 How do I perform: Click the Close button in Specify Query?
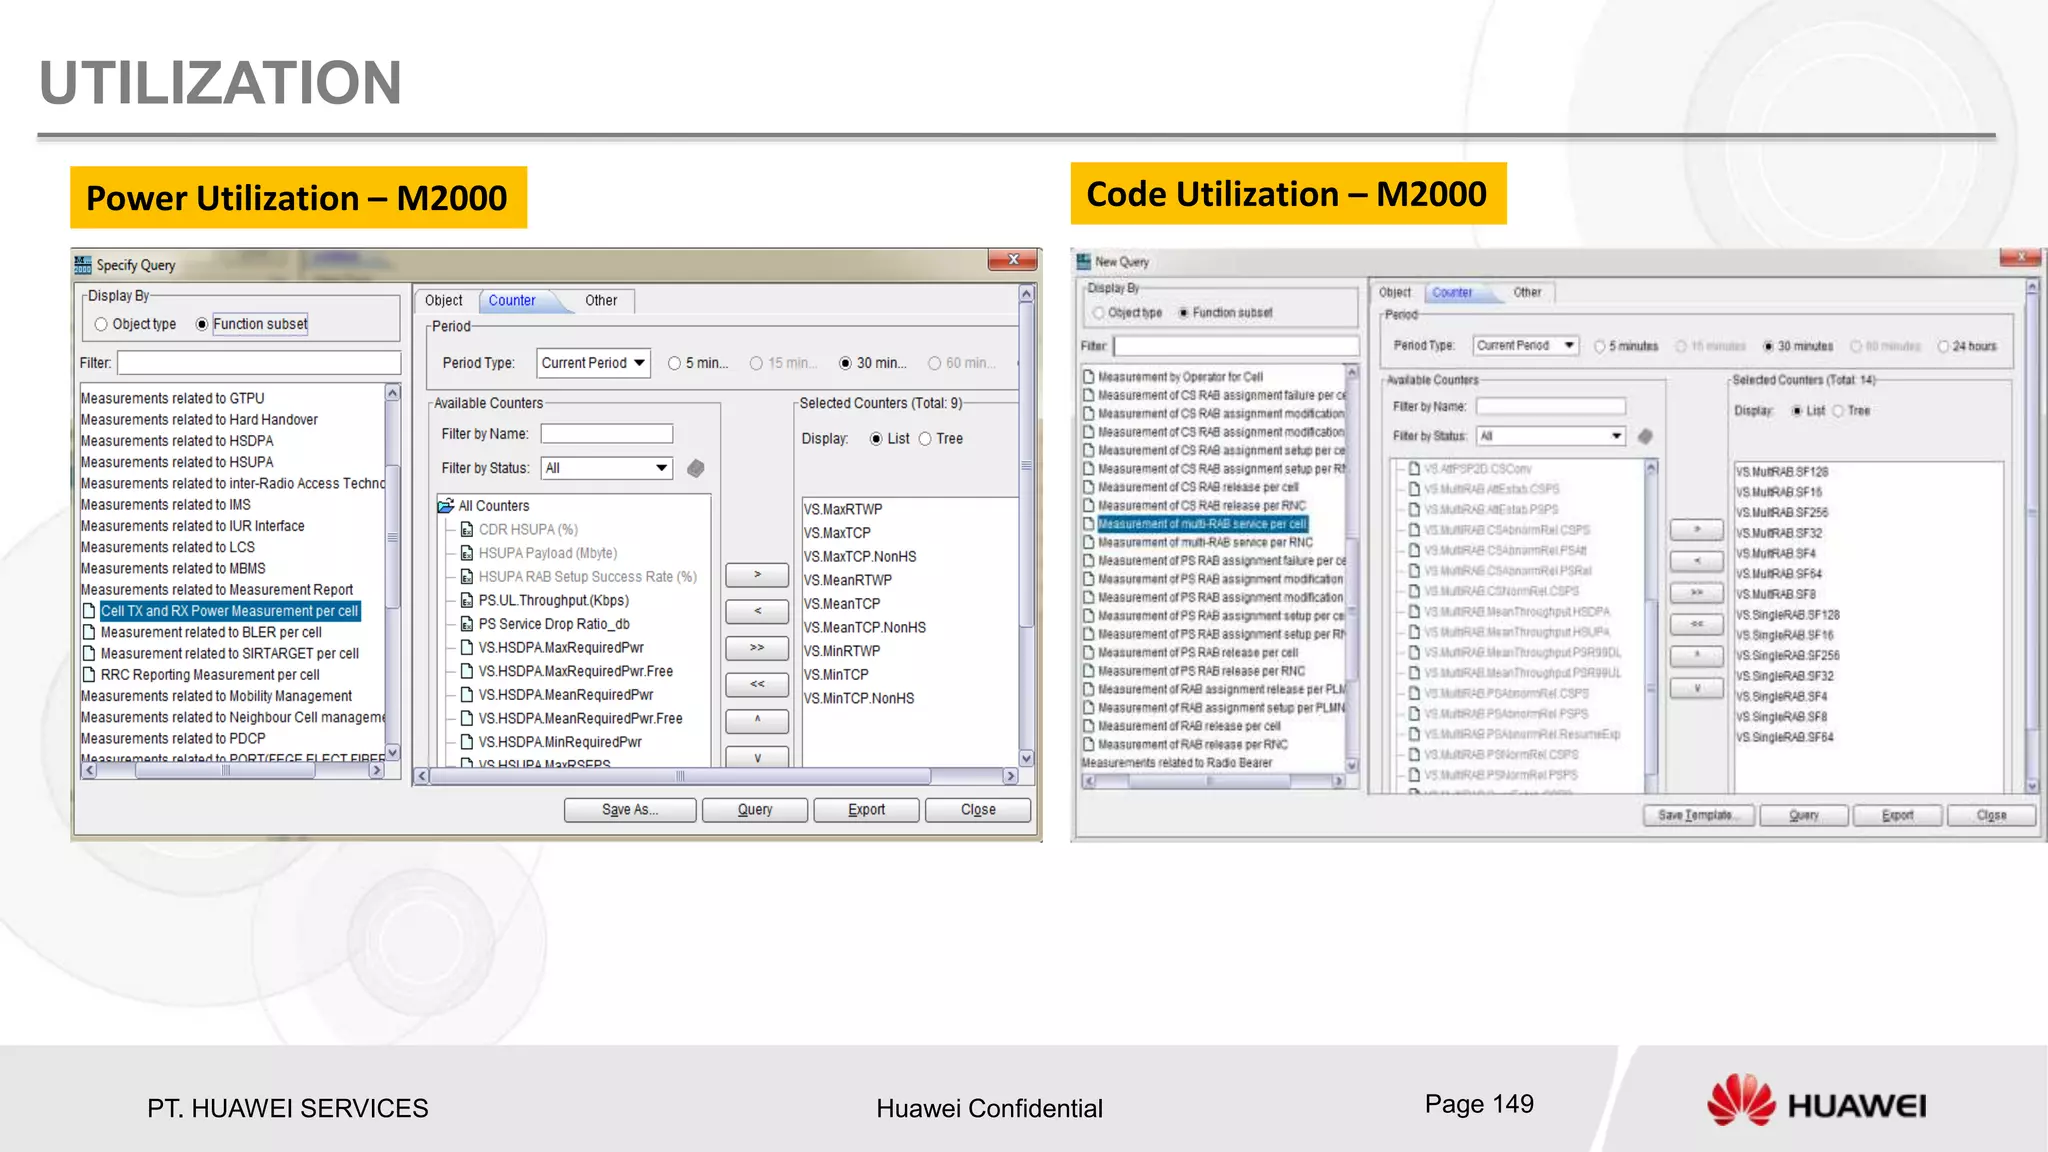[x=978, y=810]
